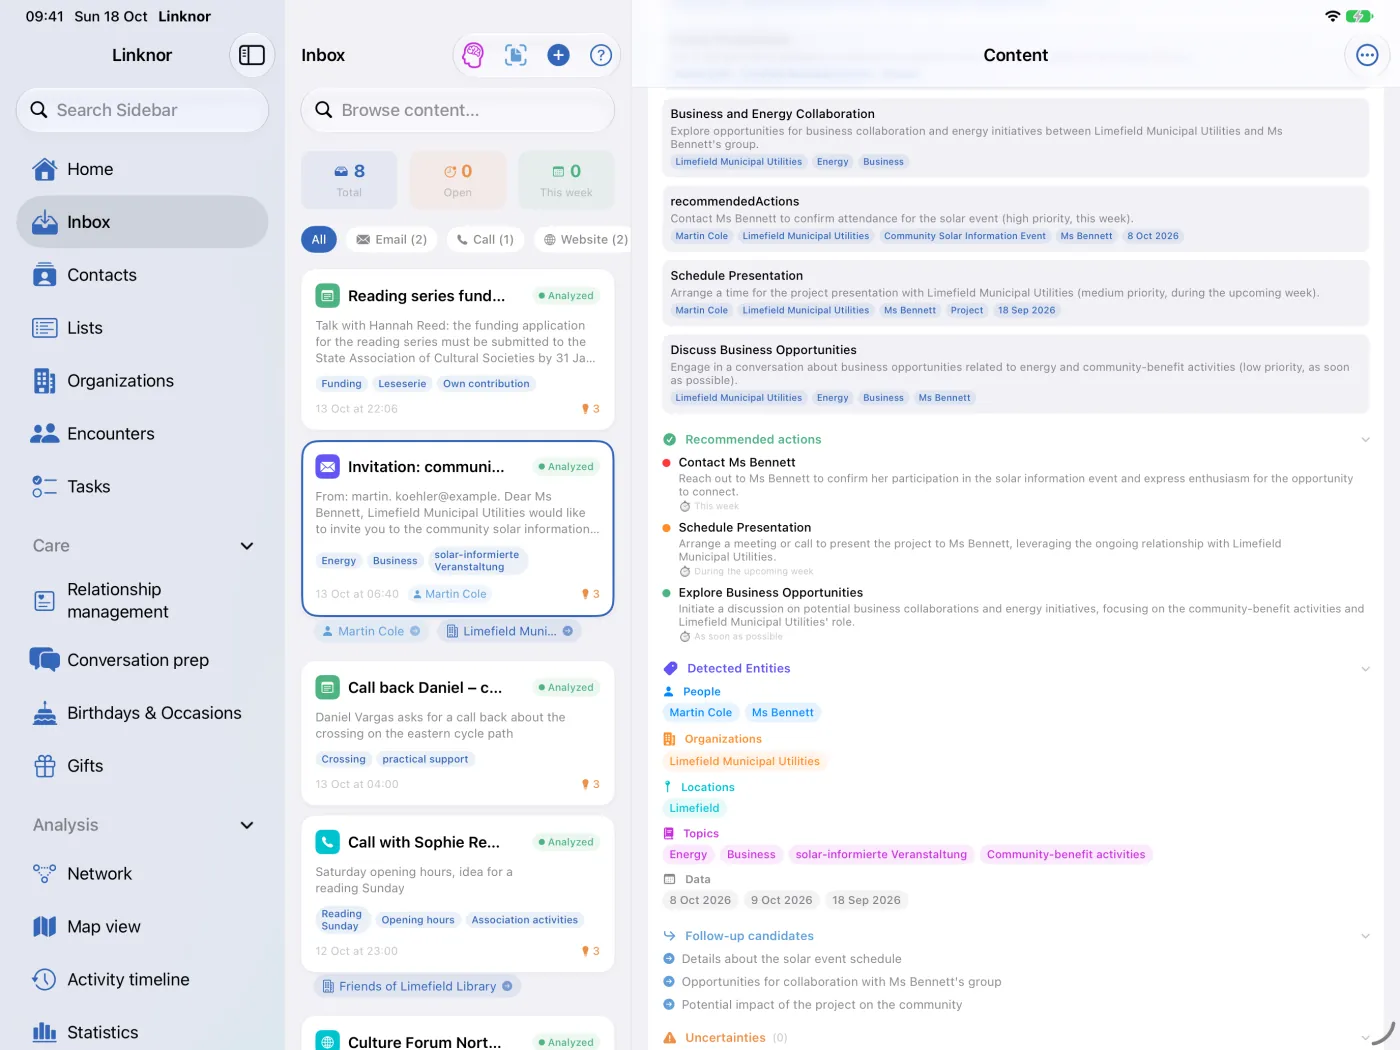The width and height of the screenshot is (1400, 1050).
Task: Select the All filter tab
Action: click(319, 240)
